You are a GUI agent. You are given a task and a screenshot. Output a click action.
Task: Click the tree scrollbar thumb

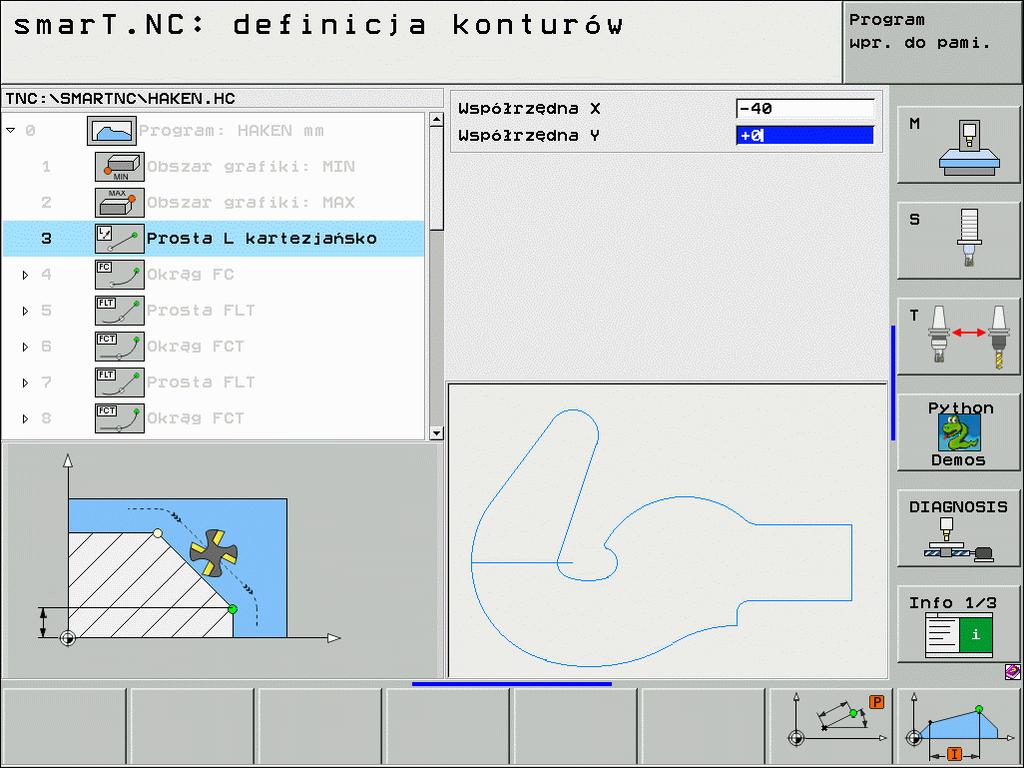[436, 178]
